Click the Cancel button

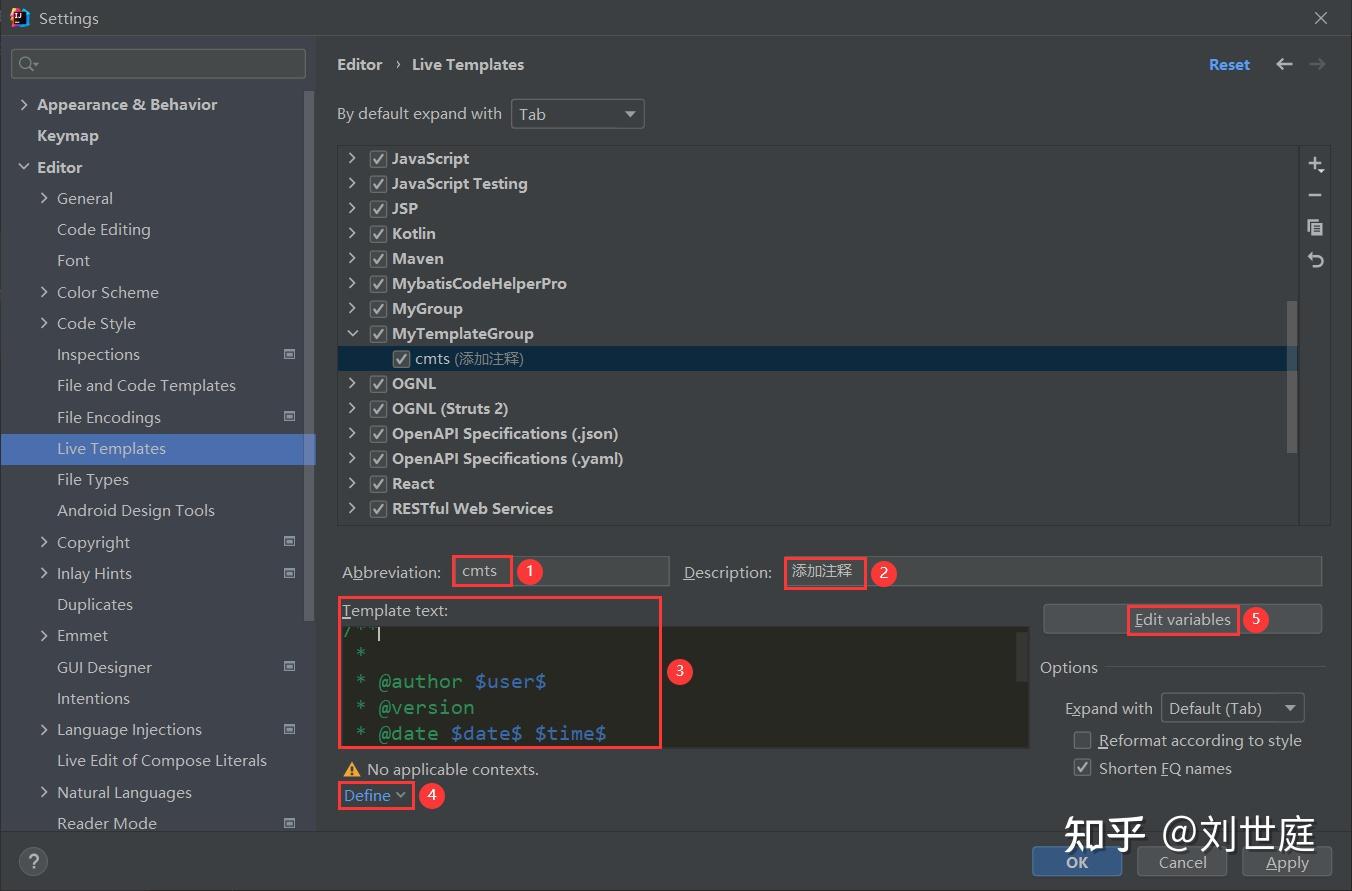(1182, 862)
